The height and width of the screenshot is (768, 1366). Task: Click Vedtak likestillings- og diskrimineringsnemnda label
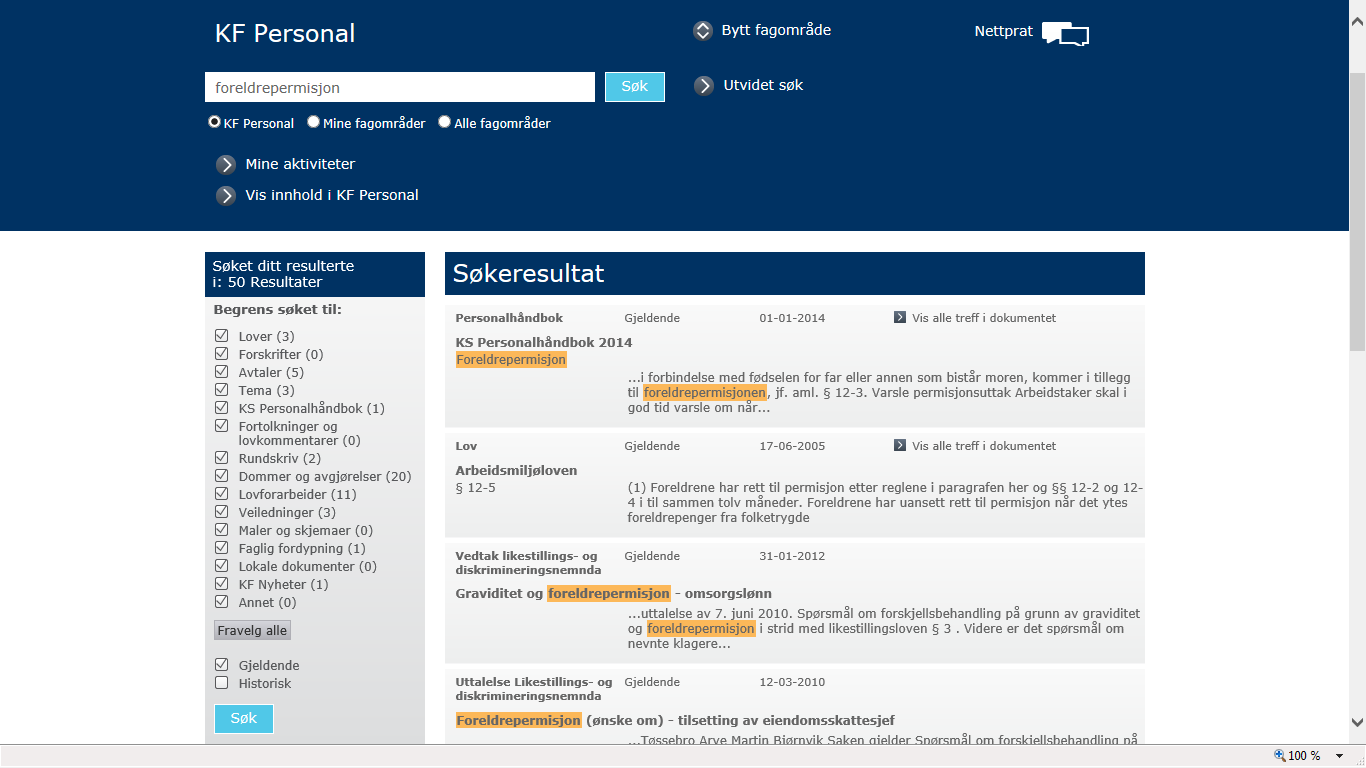[528, 563]
